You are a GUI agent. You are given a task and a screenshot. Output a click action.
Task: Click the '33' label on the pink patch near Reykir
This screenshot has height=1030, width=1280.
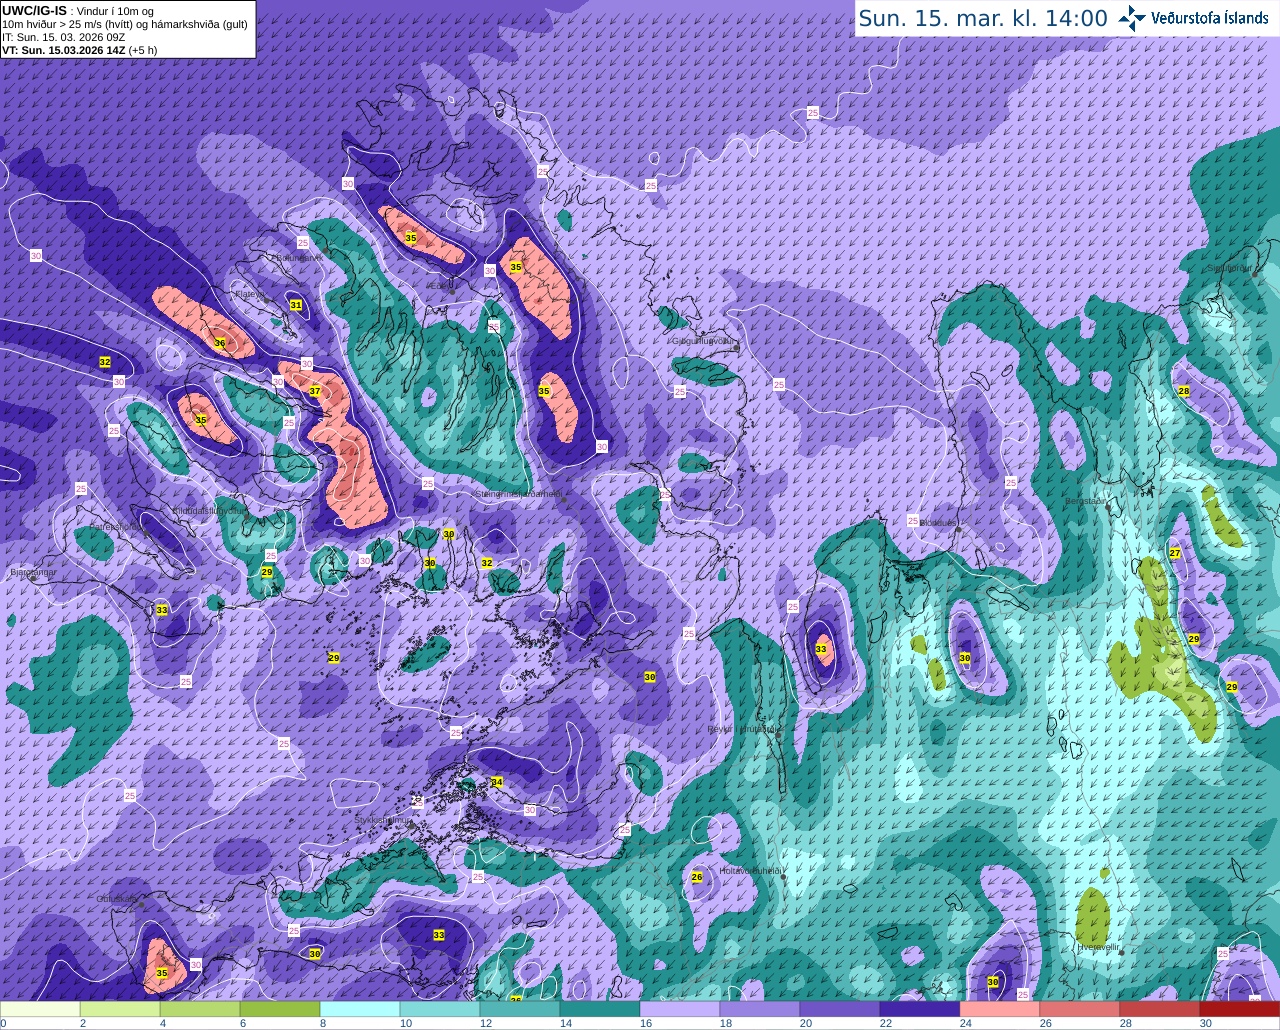[x=821, y=649]
